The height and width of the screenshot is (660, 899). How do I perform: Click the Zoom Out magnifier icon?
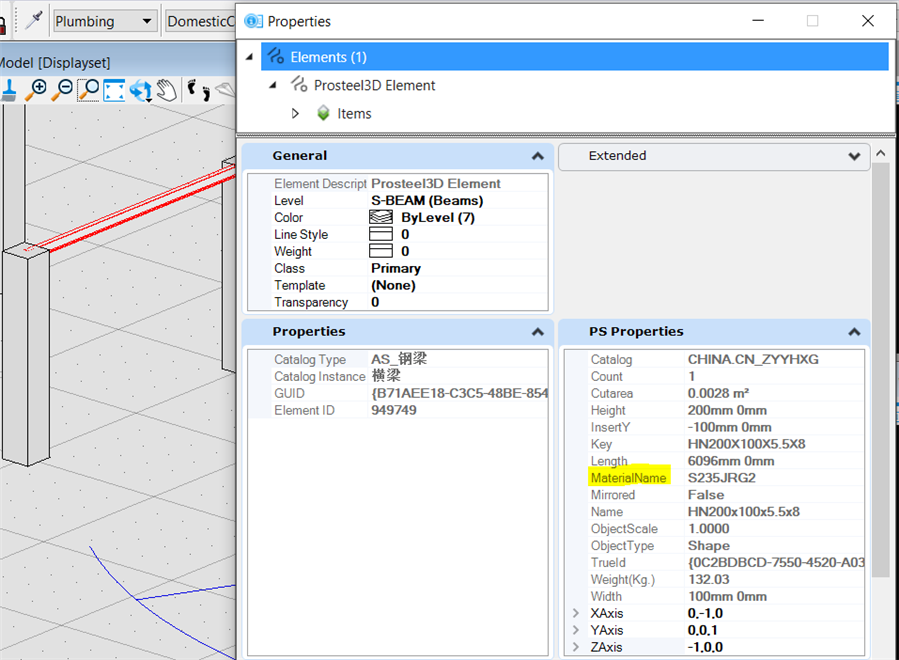pyautogui.click(x=62, y=90)
